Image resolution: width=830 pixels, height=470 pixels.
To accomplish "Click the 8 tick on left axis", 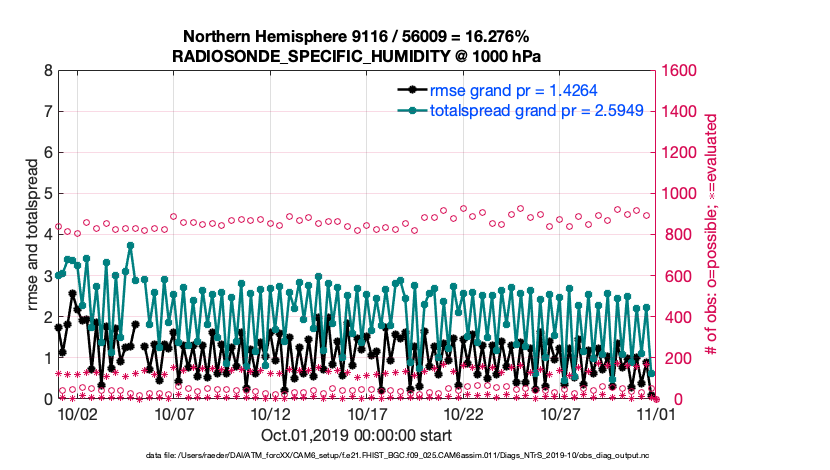I will pos(48,71).
